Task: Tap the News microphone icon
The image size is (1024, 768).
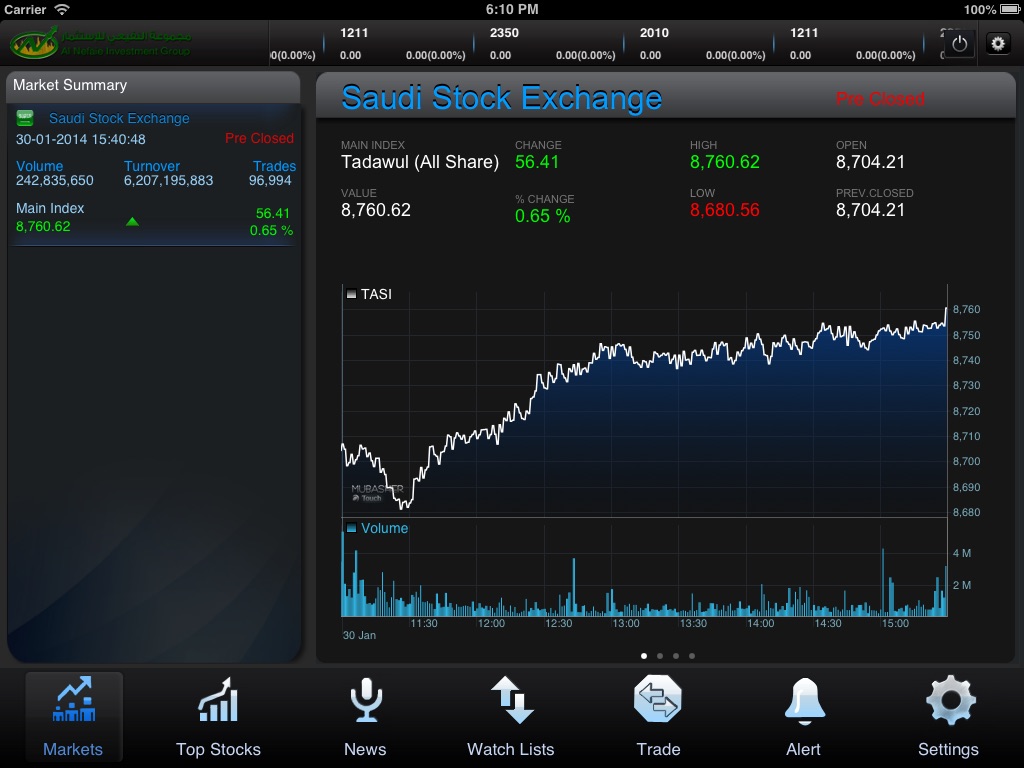Action: pos(366,699)
